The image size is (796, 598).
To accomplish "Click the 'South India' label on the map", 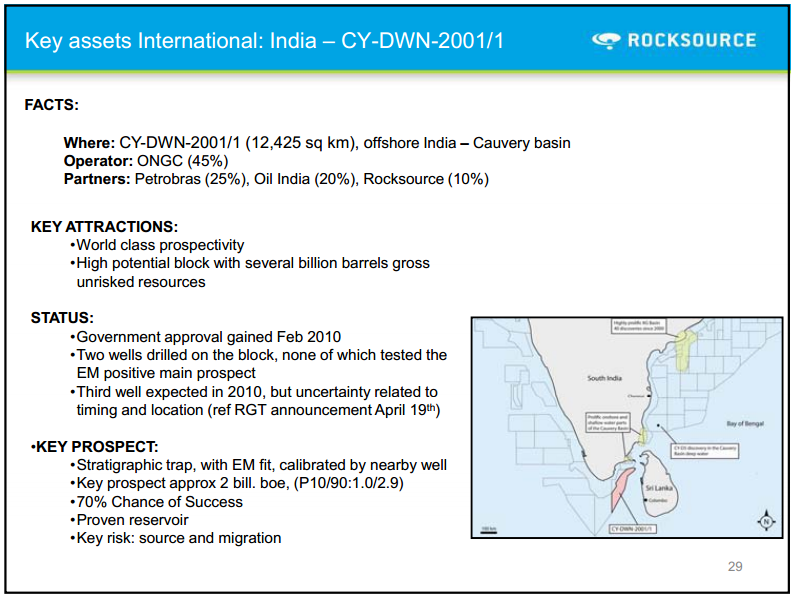I will [604, 378].
